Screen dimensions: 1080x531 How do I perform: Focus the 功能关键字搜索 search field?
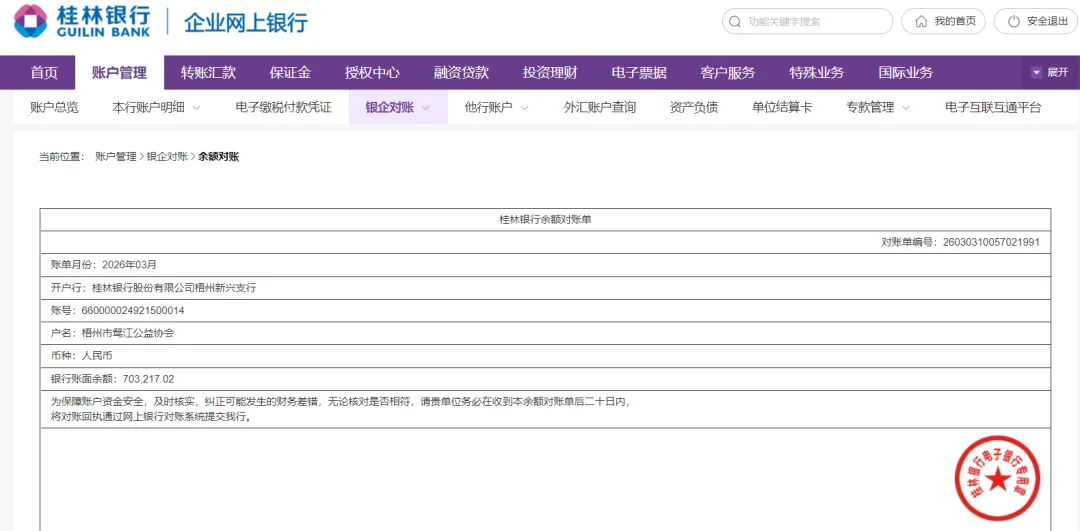pos(807,21)
